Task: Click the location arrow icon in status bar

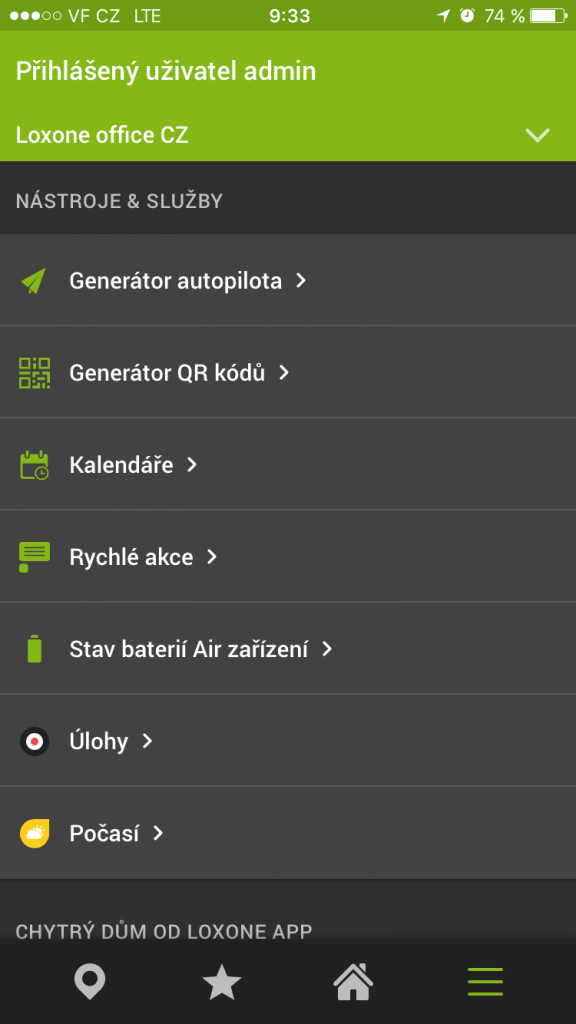Action: pos(443,15)
